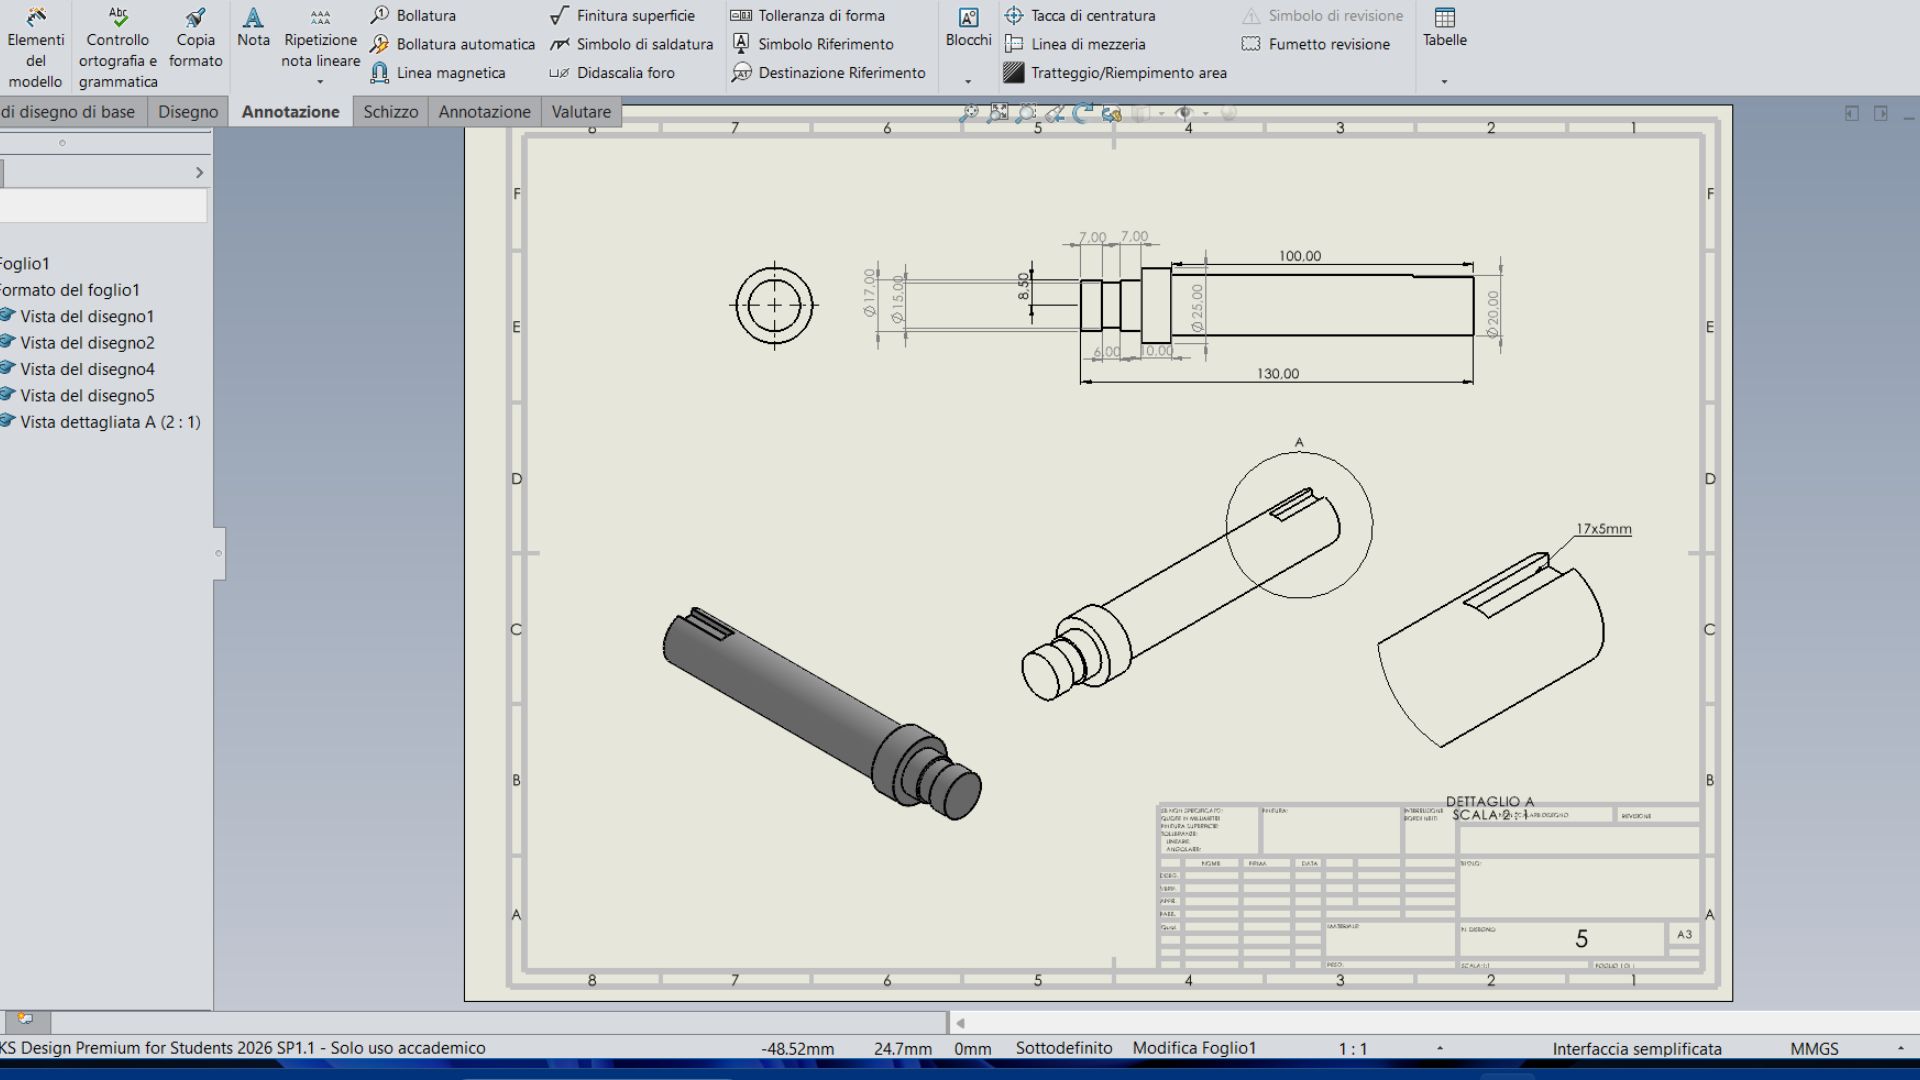
Task: Collapse the left panel via edge handle
Action: tap(219, 553)
